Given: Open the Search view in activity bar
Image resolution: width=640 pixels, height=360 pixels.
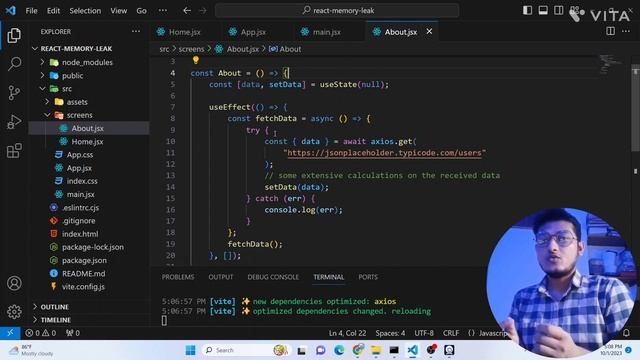Looking at the screenshot, I should coord(14,64).
